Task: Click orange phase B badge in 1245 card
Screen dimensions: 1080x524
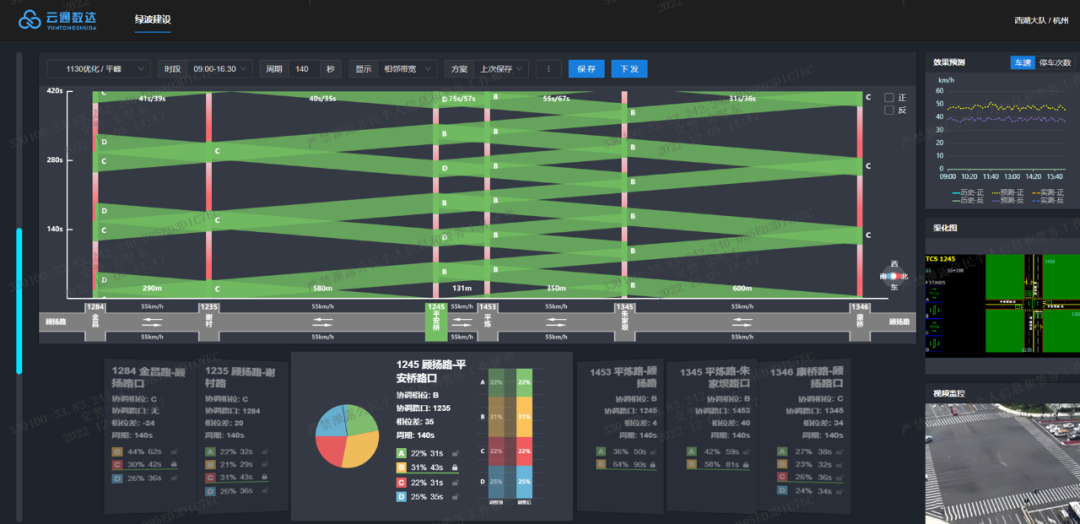Action: click(402, 468)
